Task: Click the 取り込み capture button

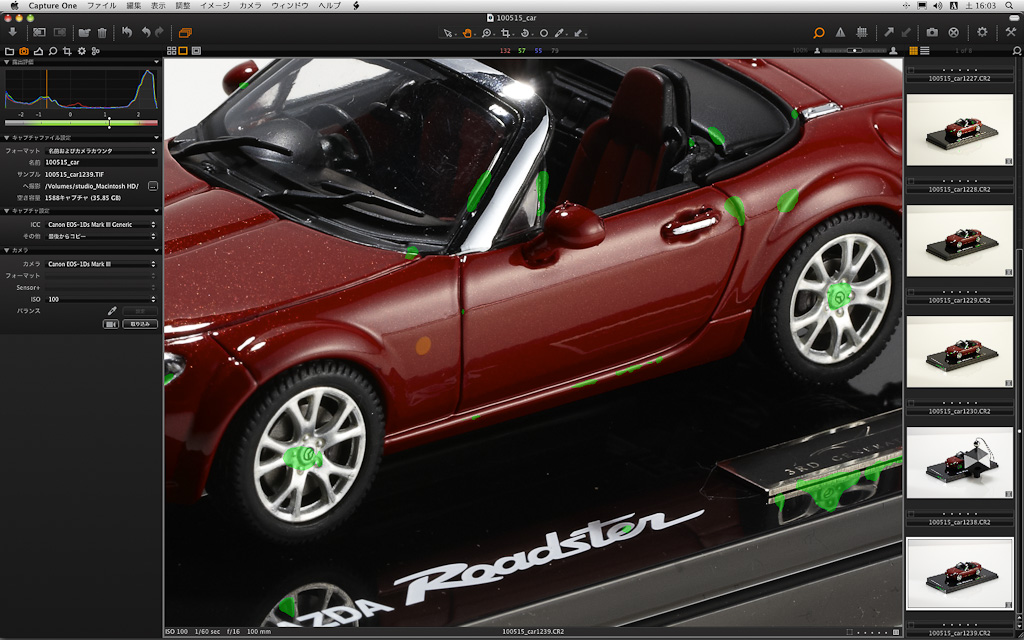Action: (x=140, y=324)
